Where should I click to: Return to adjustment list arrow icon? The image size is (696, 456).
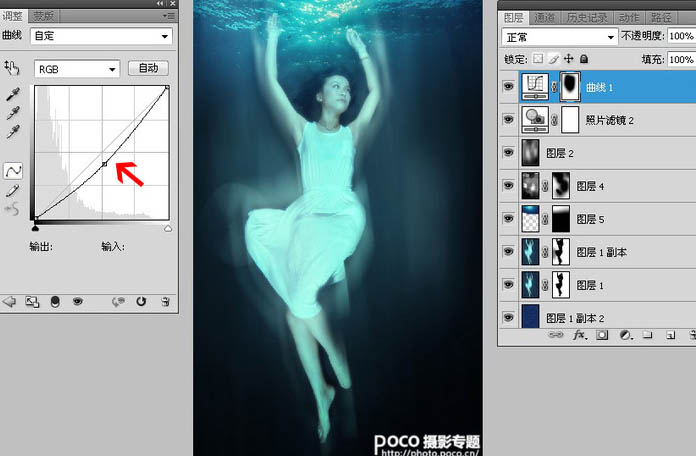9,302
